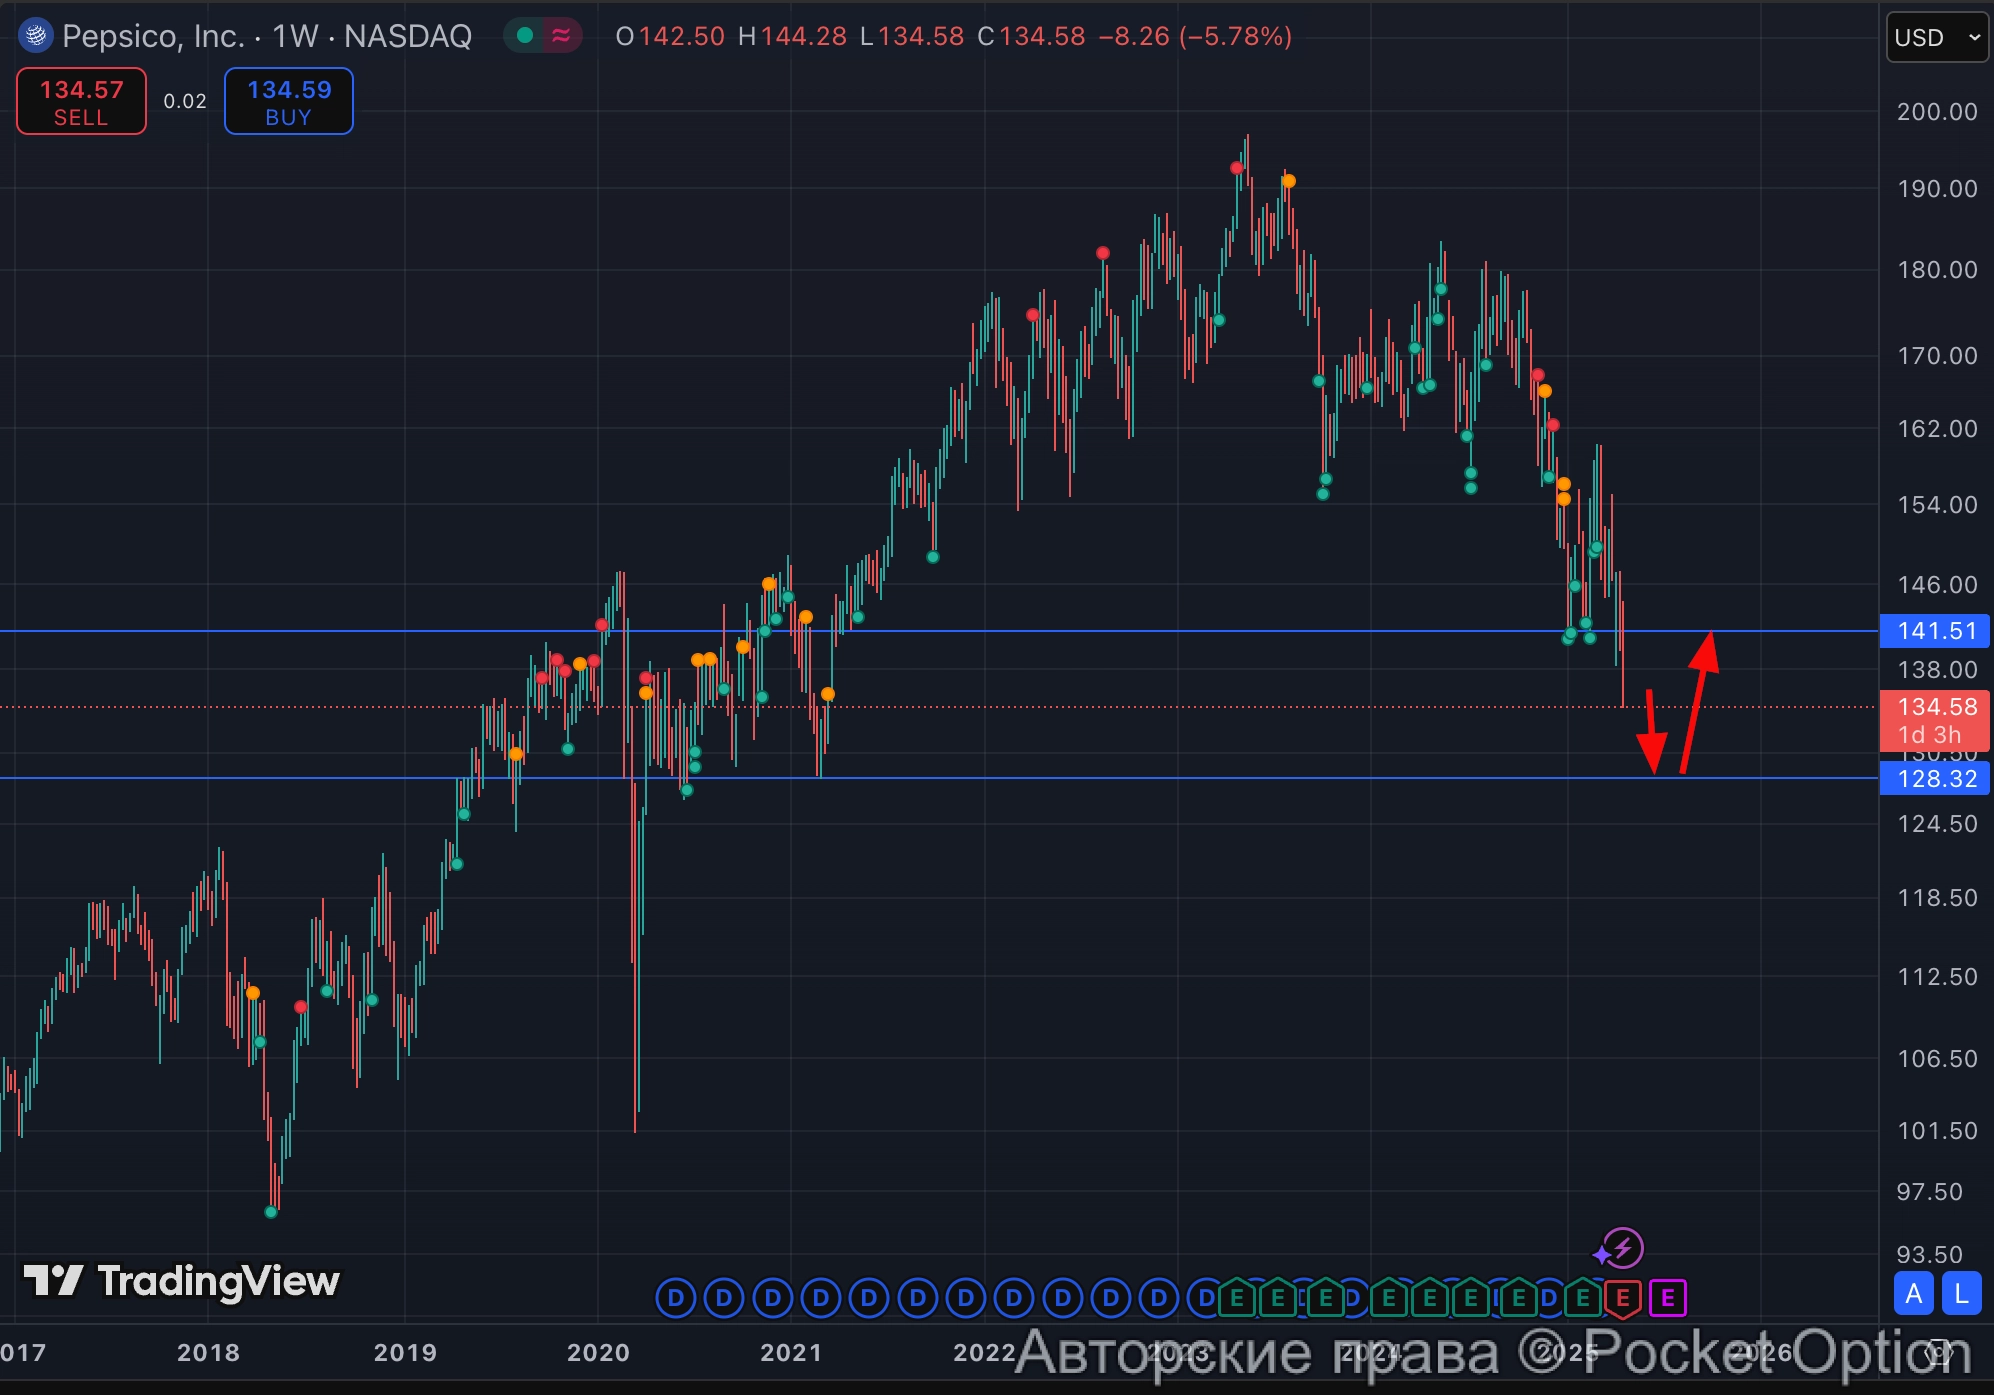The width and height of the screenshot is (1994, 1395).
Task: Click the magenta upcoming earnings E marker
Action: (x=1667, y=1299)
